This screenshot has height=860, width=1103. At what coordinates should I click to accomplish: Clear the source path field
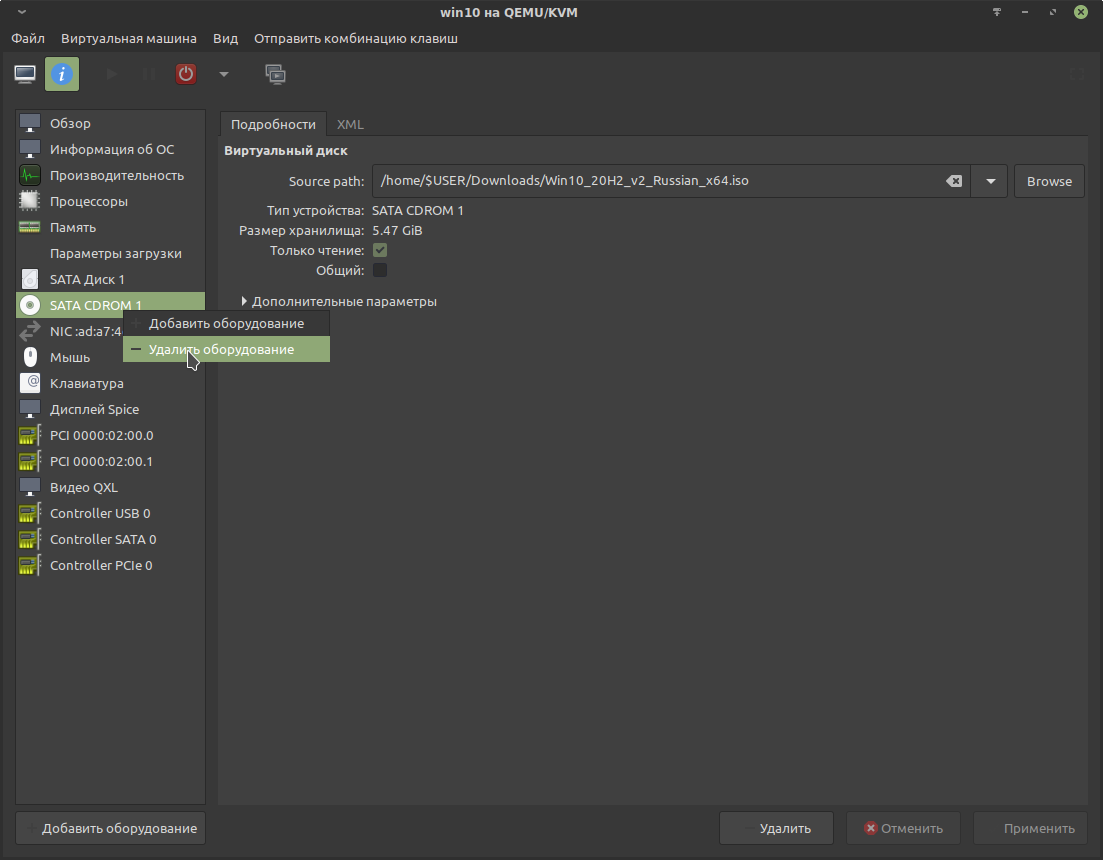954,182
